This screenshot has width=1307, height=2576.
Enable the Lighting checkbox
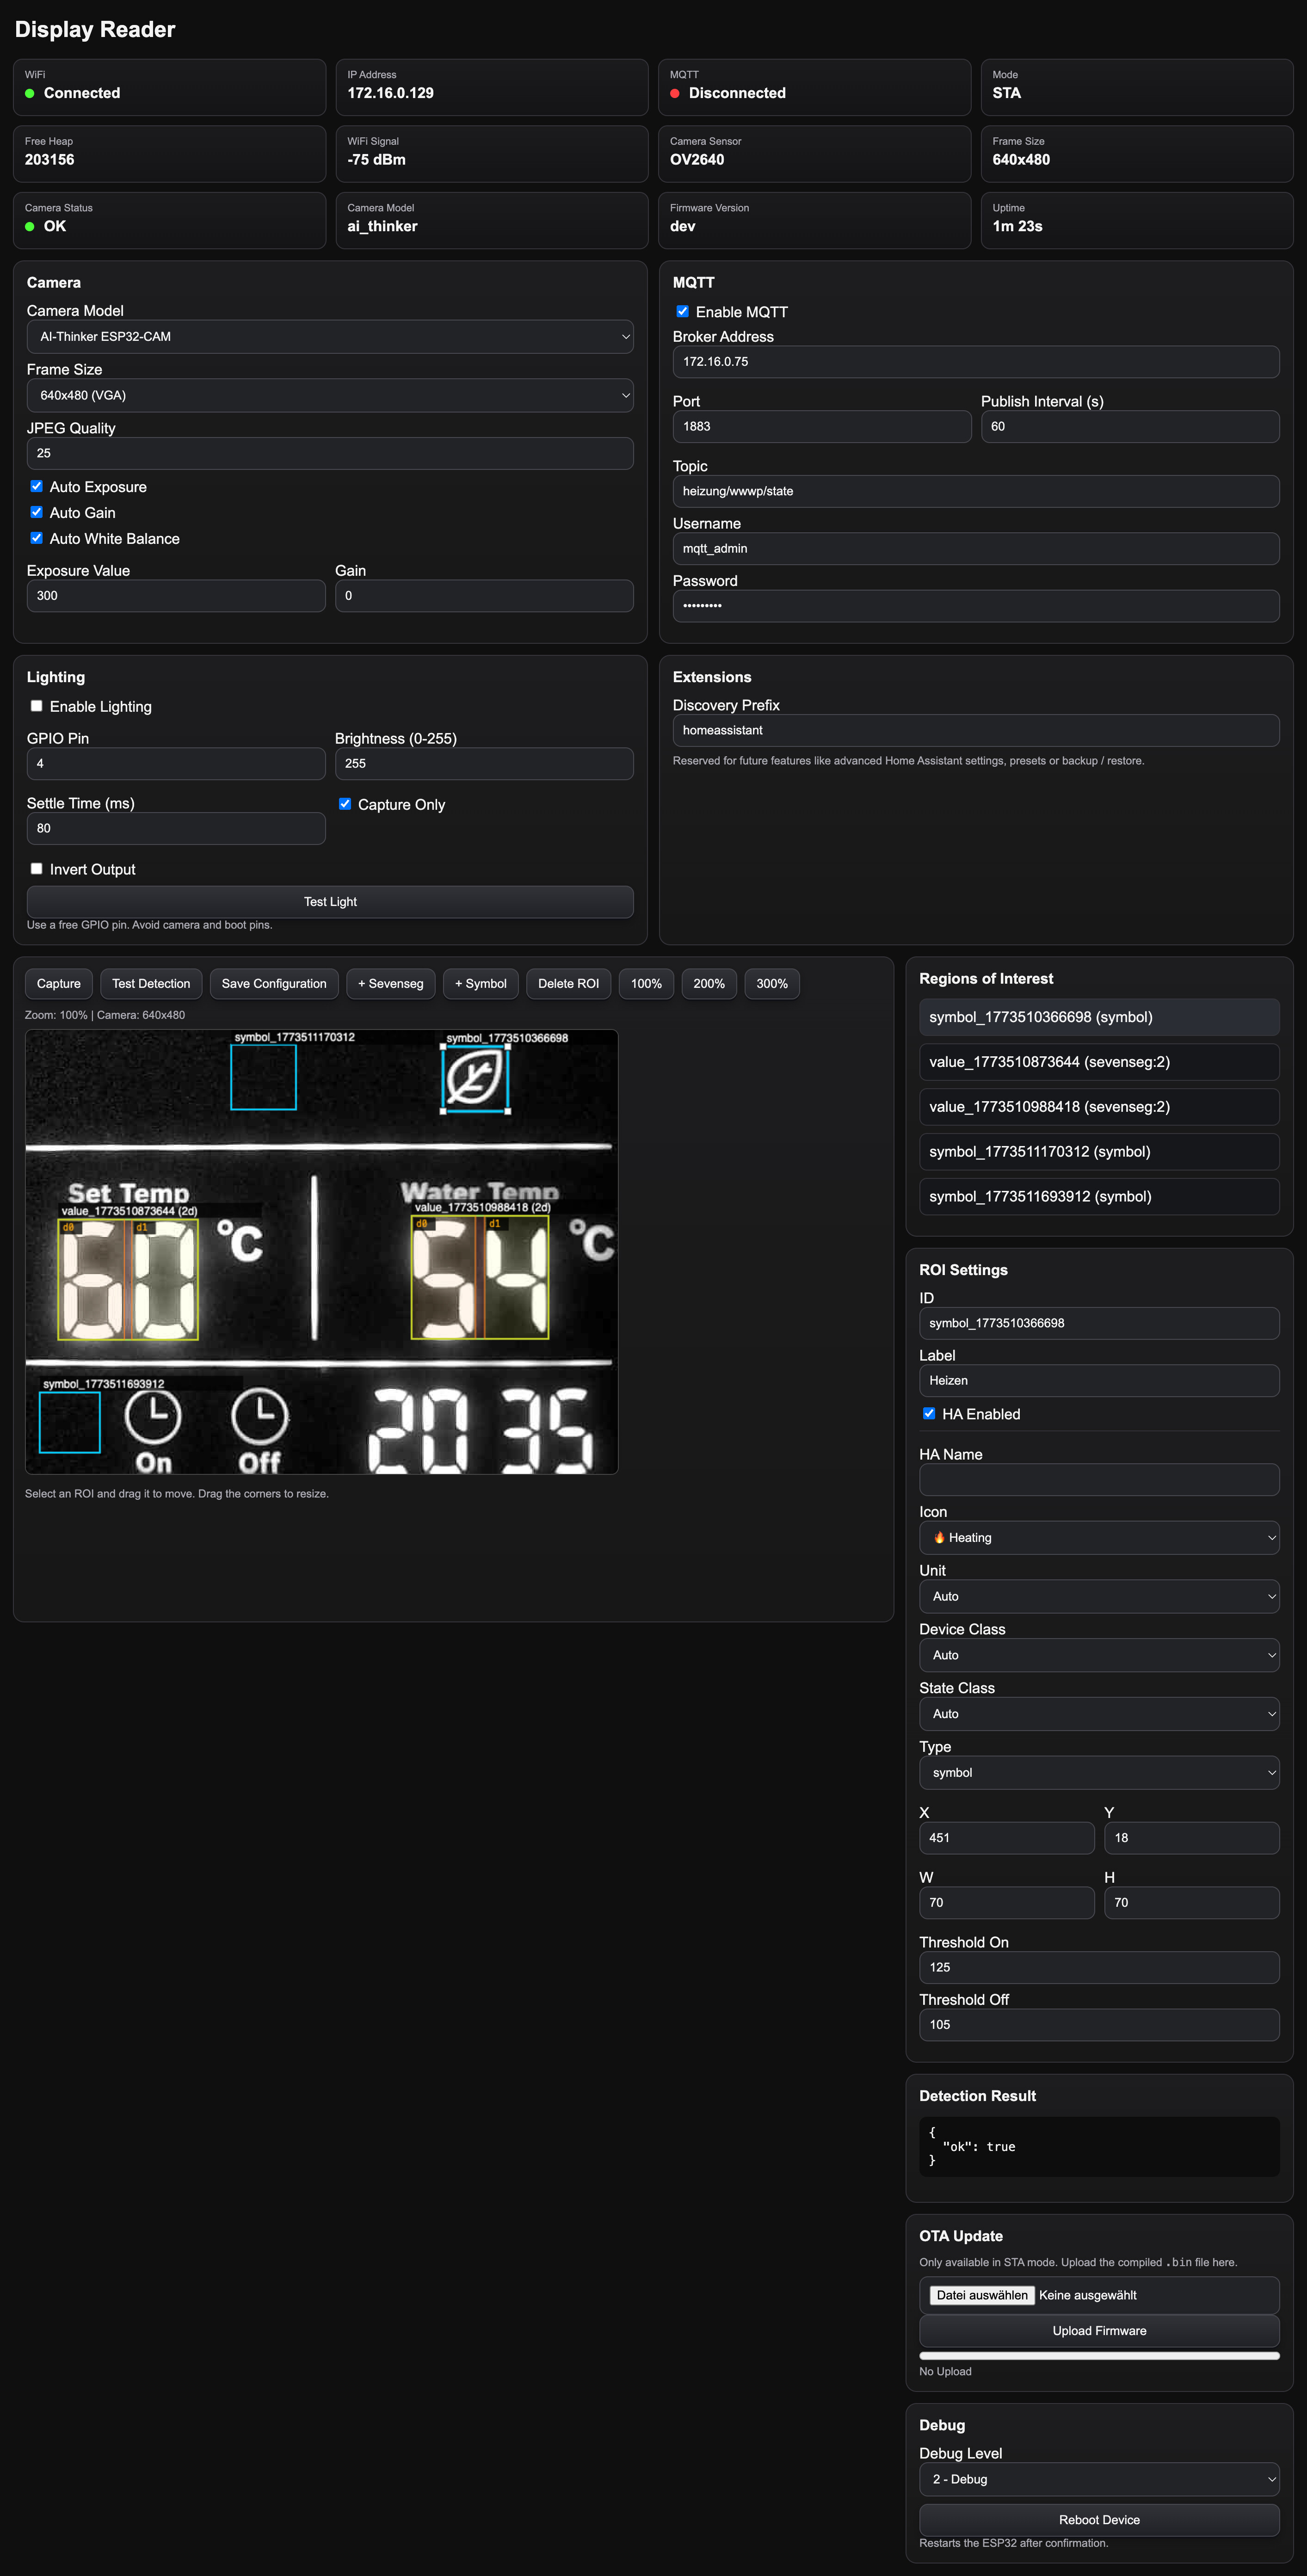pyautogui.click(x=37, y=706)
